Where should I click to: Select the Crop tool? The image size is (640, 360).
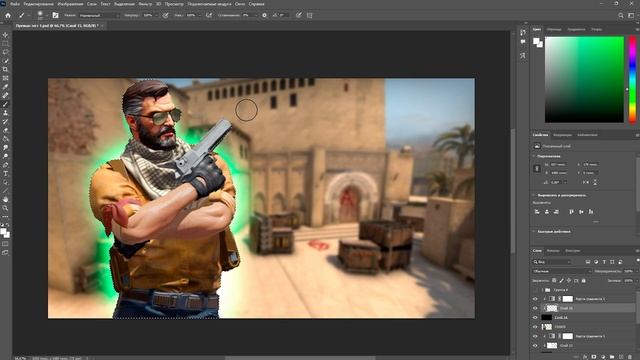coord(5,69)
